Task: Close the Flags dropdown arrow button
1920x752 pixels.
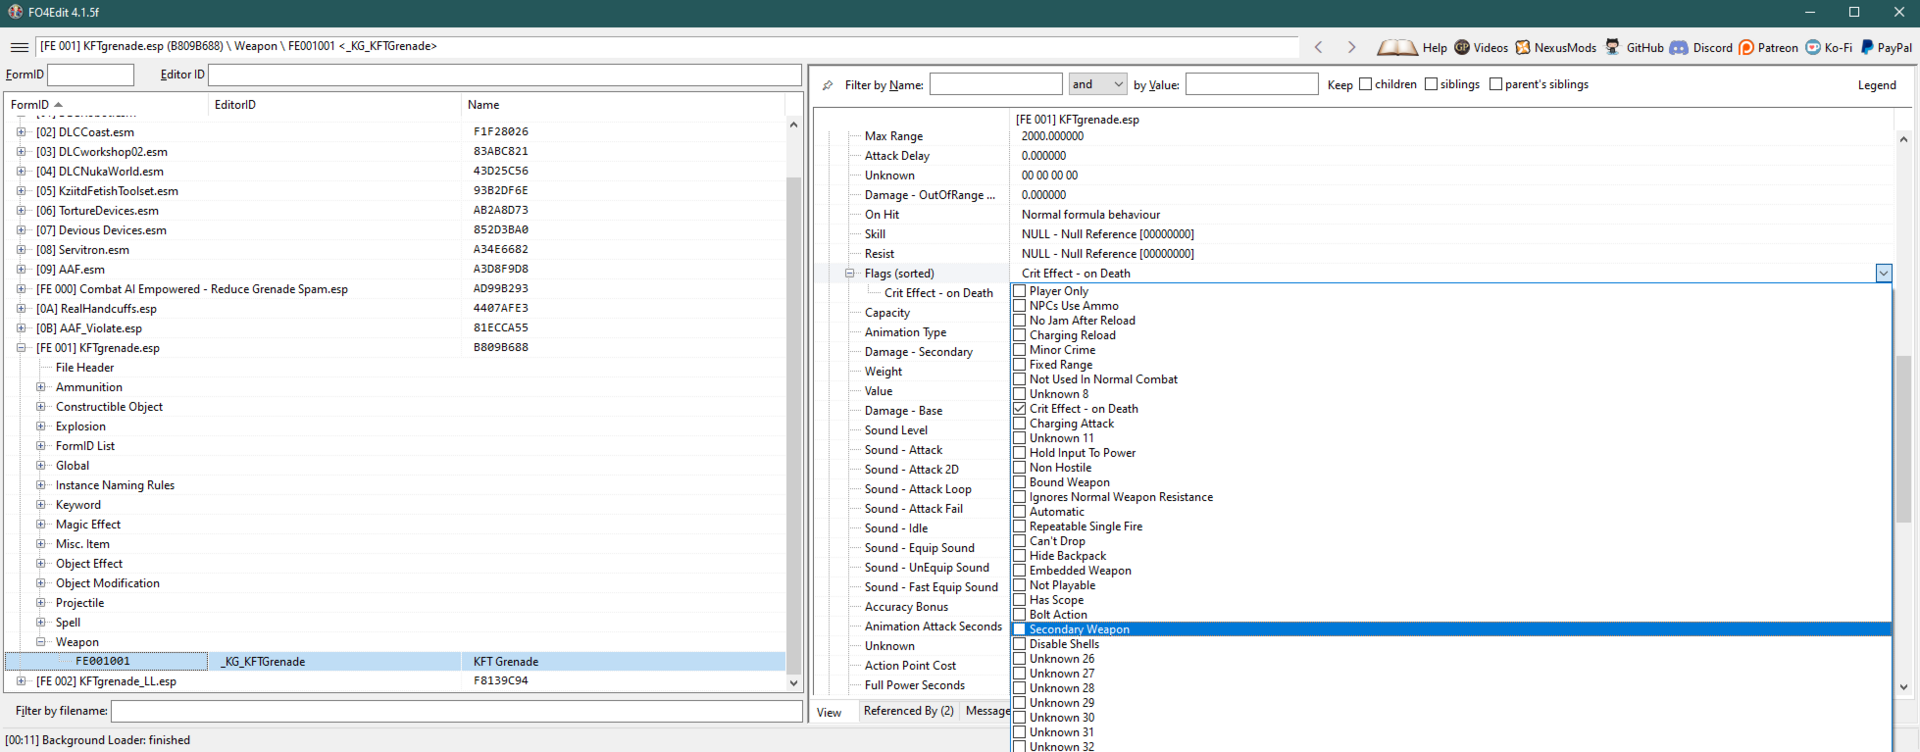Action: click(x=1884, y=273)
